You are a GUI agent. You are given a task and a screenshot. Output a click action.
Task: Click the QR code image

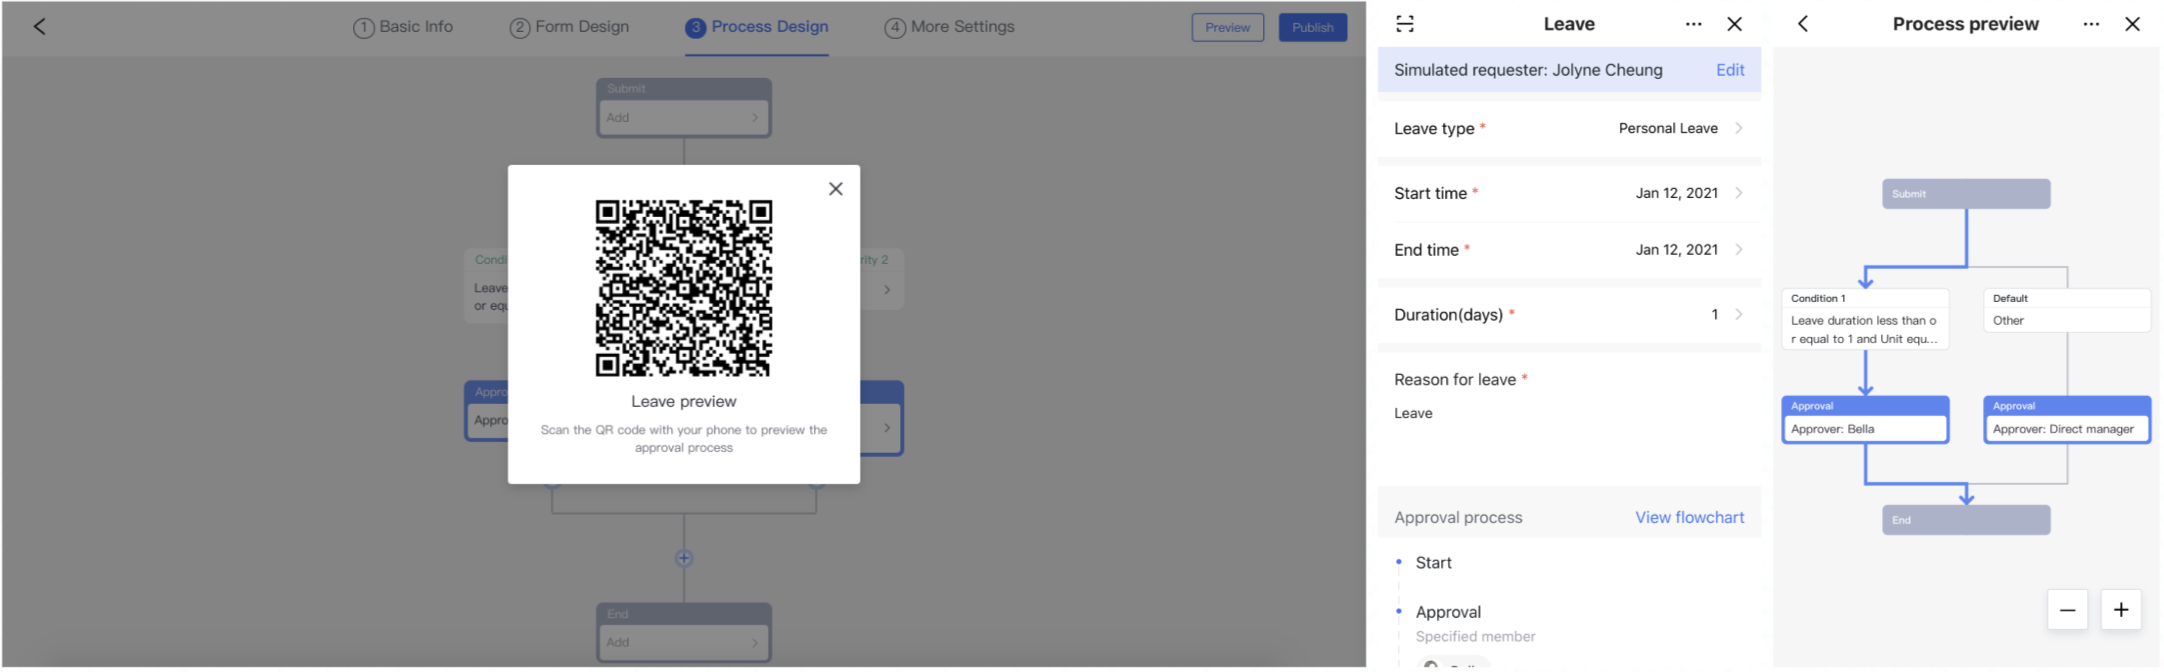pos(683,288)
